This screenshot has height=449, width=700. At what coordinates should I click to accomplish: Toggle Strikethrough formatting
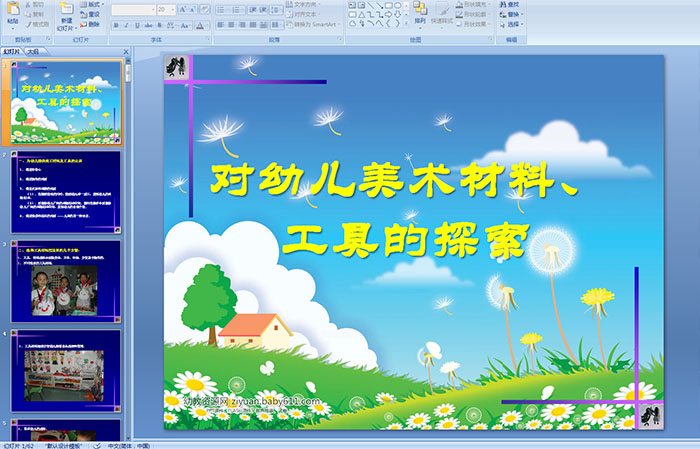tap(148, 25)
